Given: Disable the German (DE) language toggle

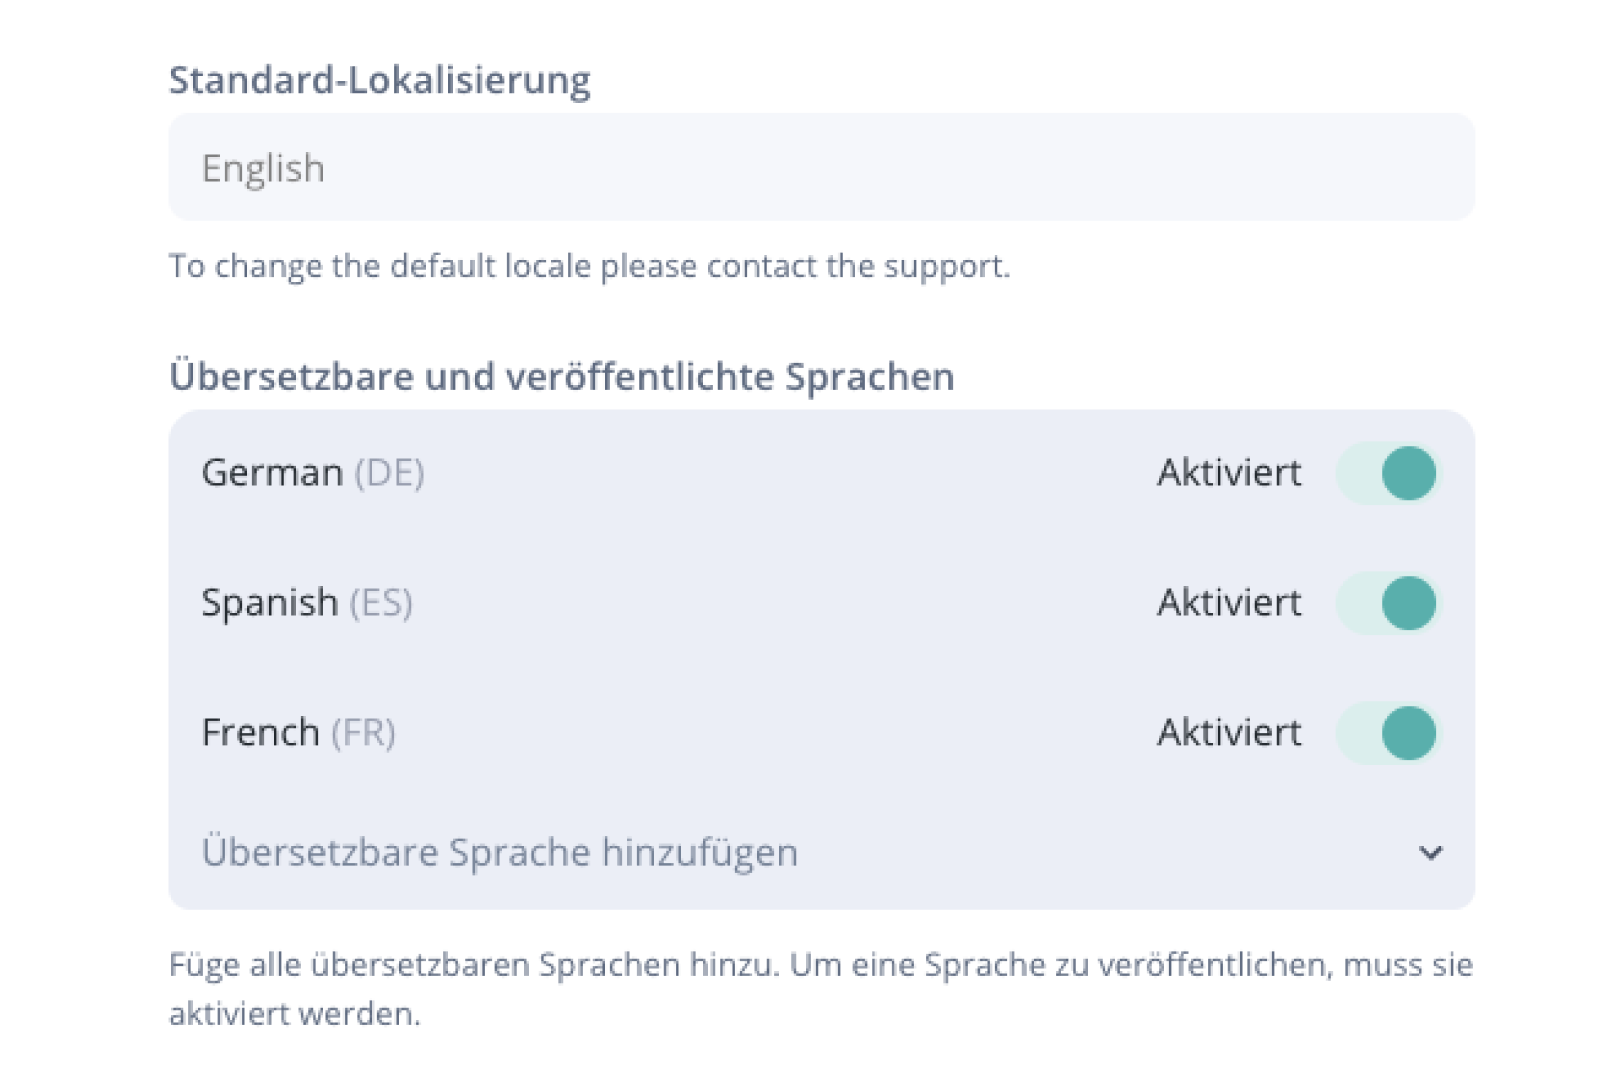Looking at the screenshot, I should (1387, 472).
